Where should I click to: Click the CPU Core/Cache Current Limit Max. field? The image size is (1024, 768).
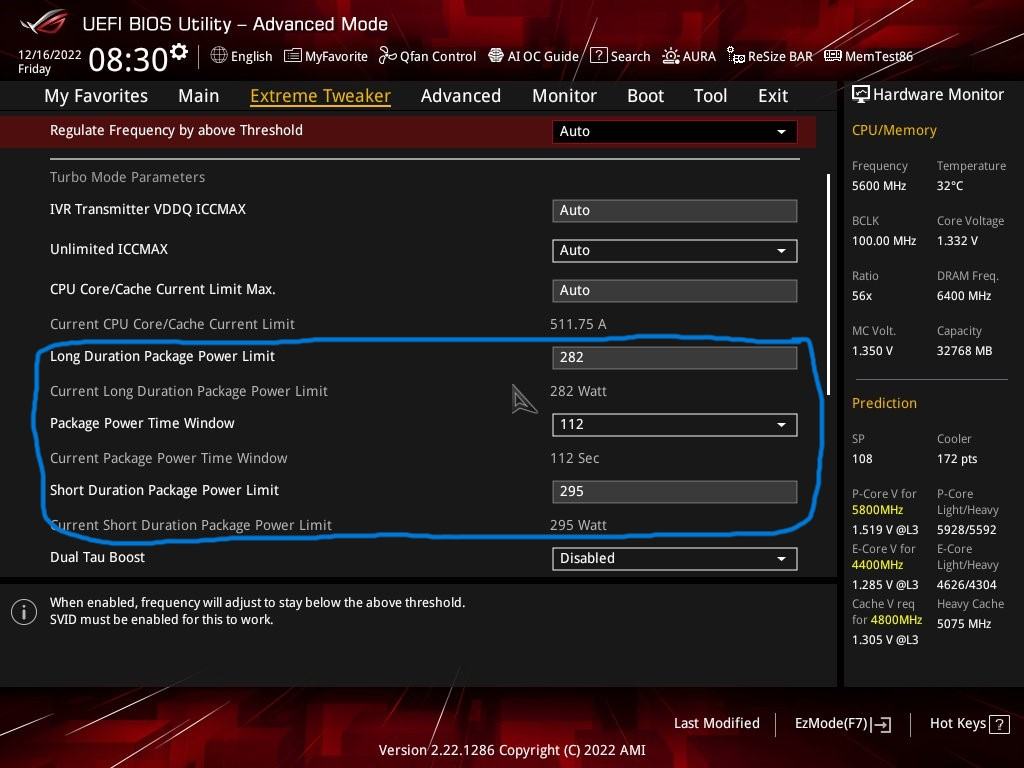click(675, 291)
